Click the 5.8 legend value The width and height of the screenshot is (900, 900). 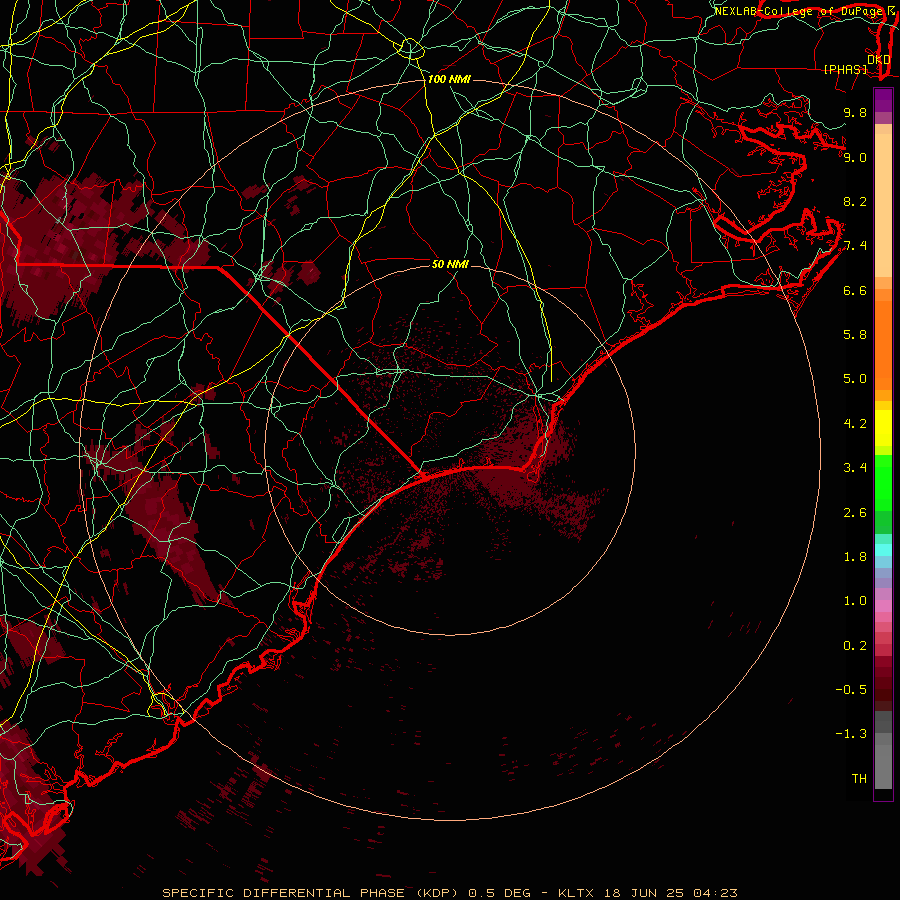[855, 335]
